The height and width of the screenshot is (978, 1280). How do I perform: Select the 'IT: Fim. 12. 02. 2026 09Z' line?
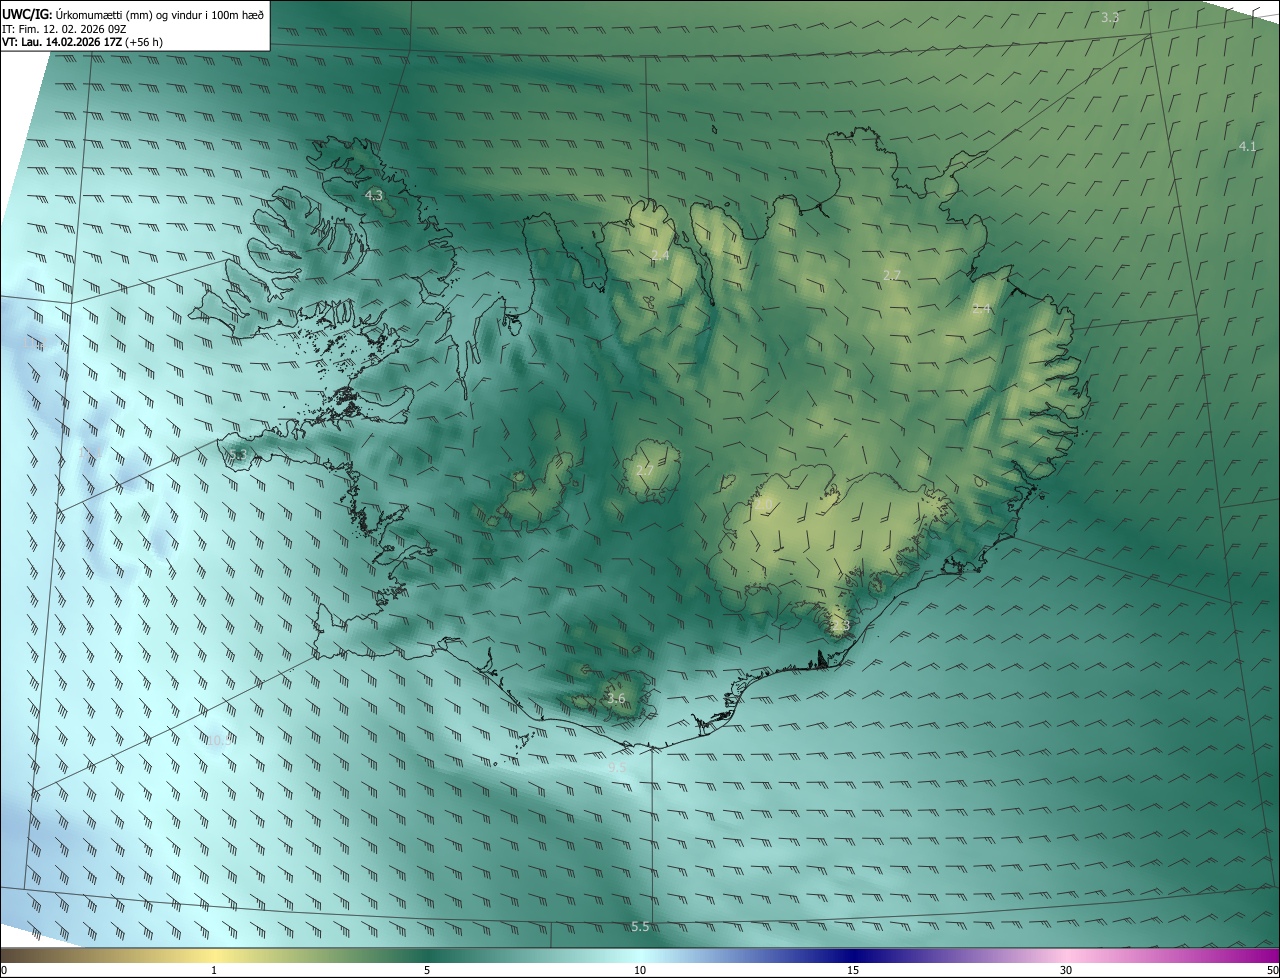tap(65, 28)
